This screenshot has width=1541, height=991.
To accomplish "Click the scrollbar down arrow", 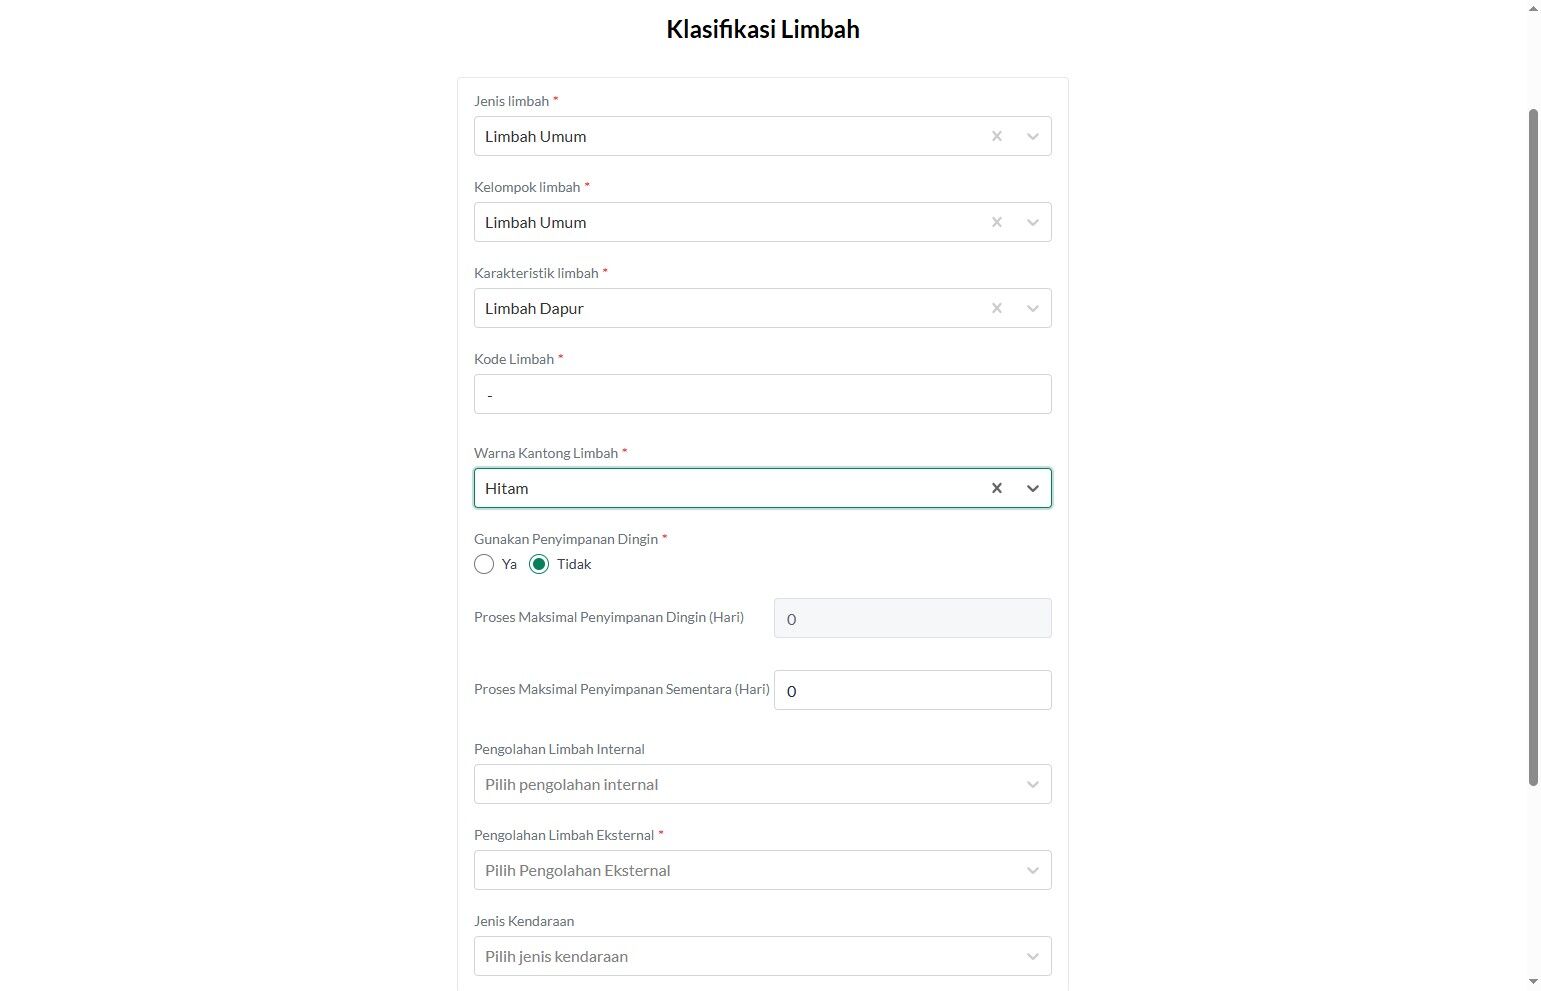I will pyautogui.click(x=1533, y=982).
